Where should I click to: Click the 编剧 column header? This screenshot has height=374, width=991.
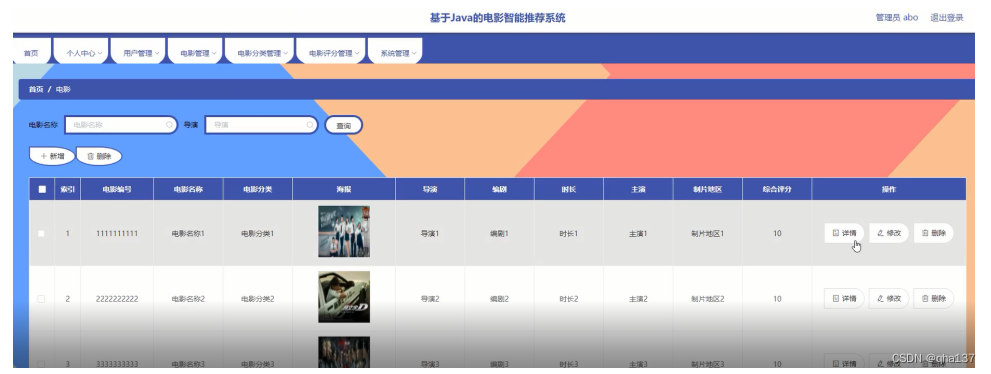point(499,190)
